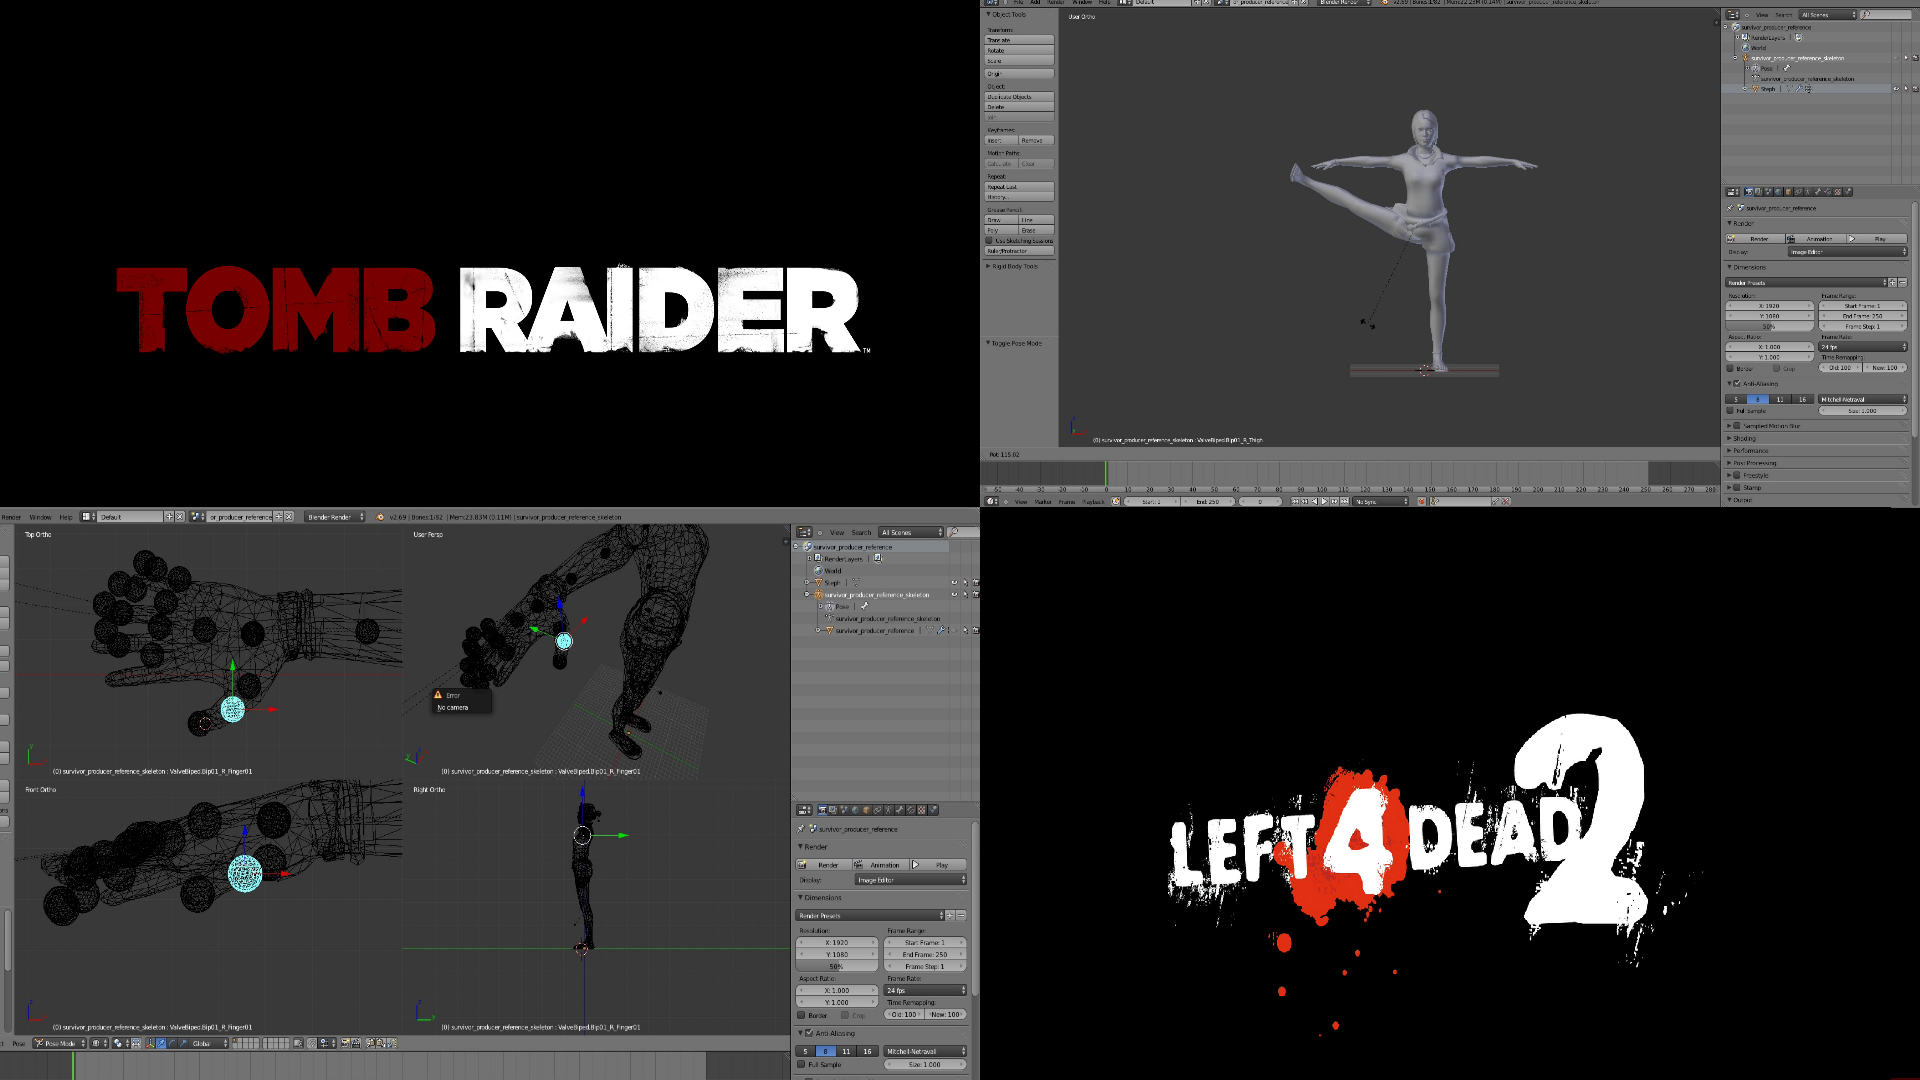The image size is (1920, 1080).
Task: Click inside the outliner search field
Action: (960, 532)
